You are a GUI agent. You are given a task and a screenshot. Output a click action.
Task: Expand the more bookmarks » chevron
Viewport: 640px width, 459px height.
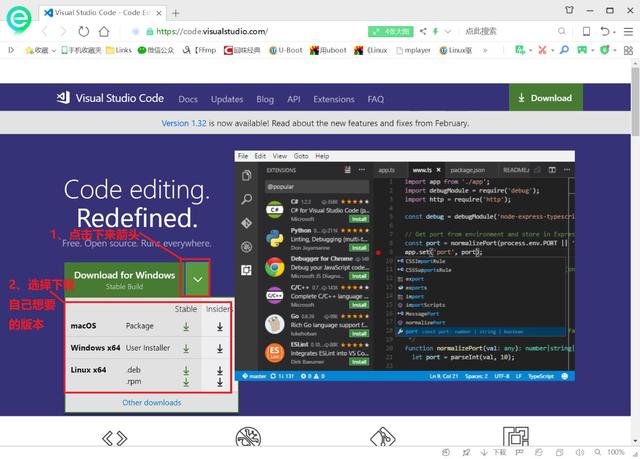point(485,50)
